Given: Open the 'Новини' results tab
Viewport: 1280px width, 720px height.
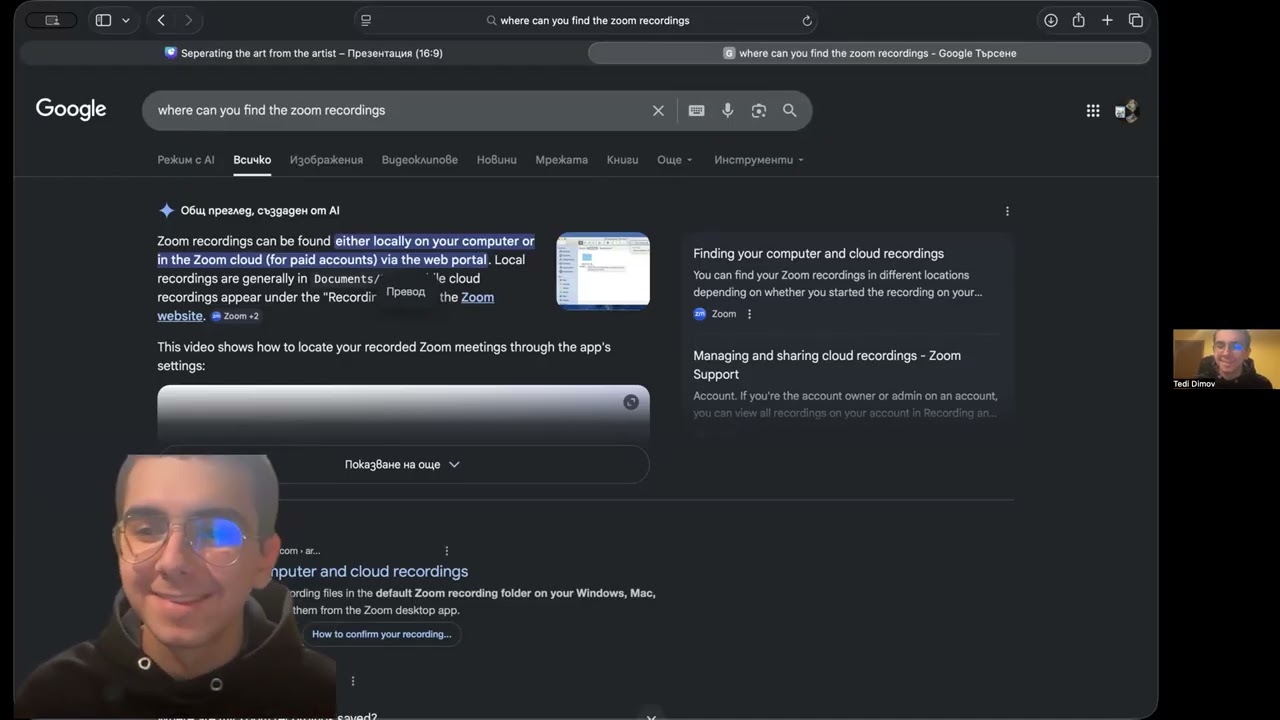Looking at the screenshot, I should click(497, 160).
